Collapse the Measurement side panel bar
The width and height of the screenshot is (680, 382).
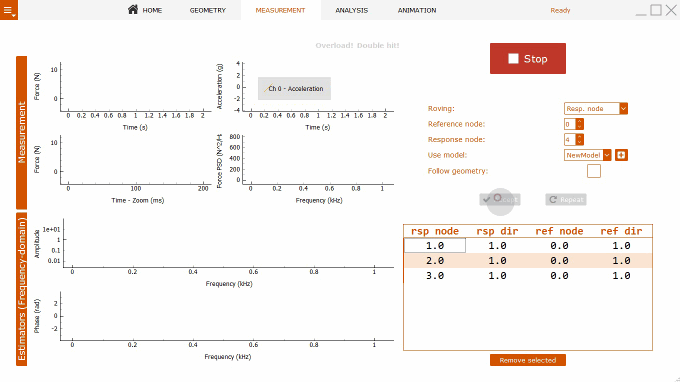pos(22,133)
